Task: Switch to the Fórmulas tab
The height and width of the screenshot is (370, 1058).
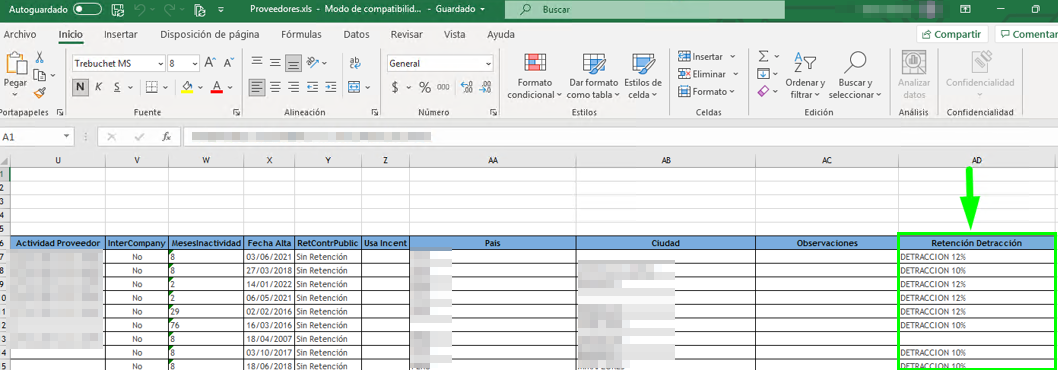Action: click(302, 34)
